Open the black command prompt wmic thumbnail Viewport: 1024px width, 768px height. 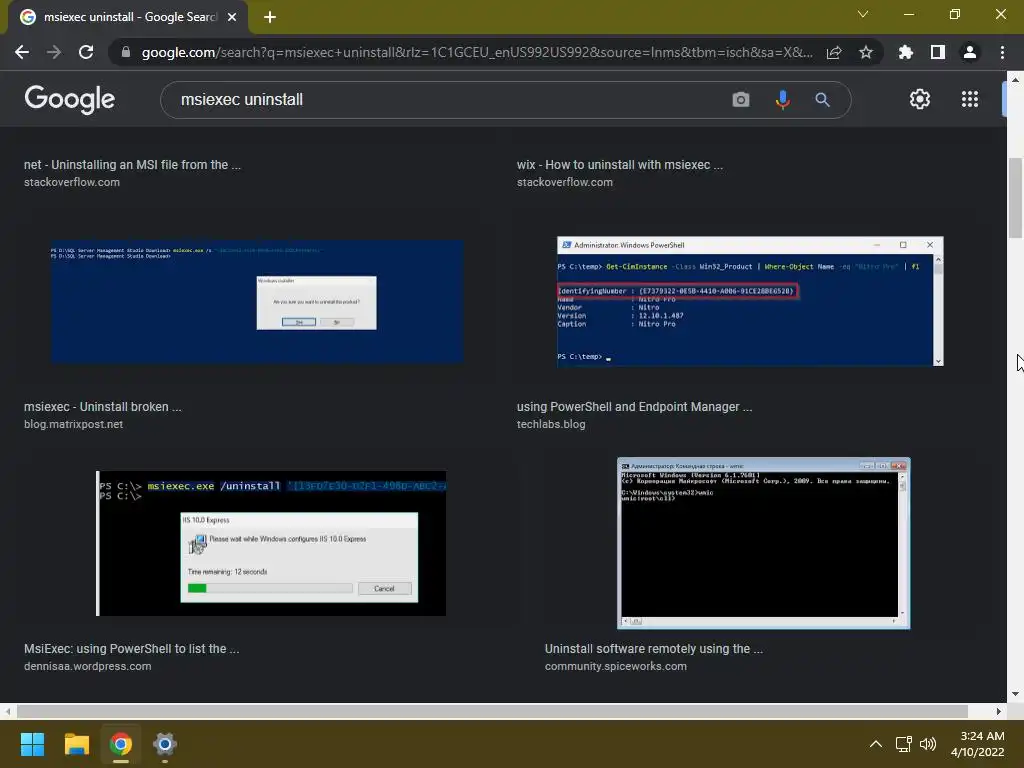coord(763,543)
